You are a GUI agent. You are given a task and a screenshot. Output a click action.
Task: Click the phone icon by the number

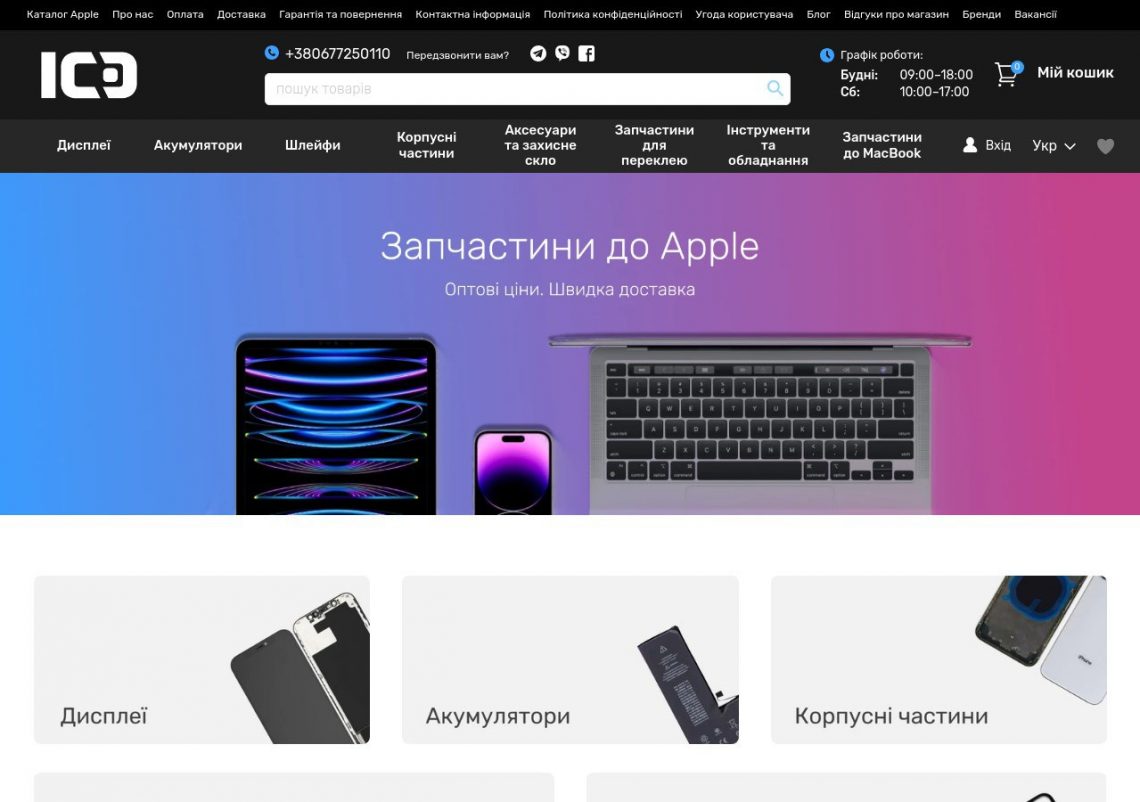[271, 52]
